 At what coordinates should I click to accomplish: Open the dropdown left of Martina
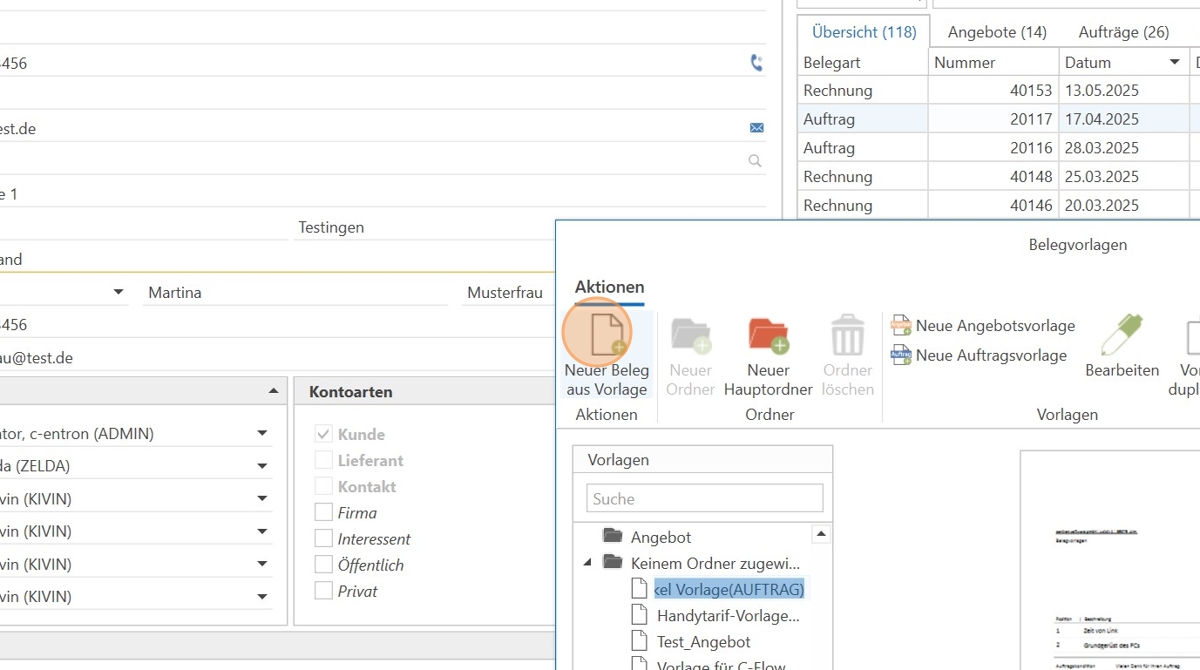point(119,292)
